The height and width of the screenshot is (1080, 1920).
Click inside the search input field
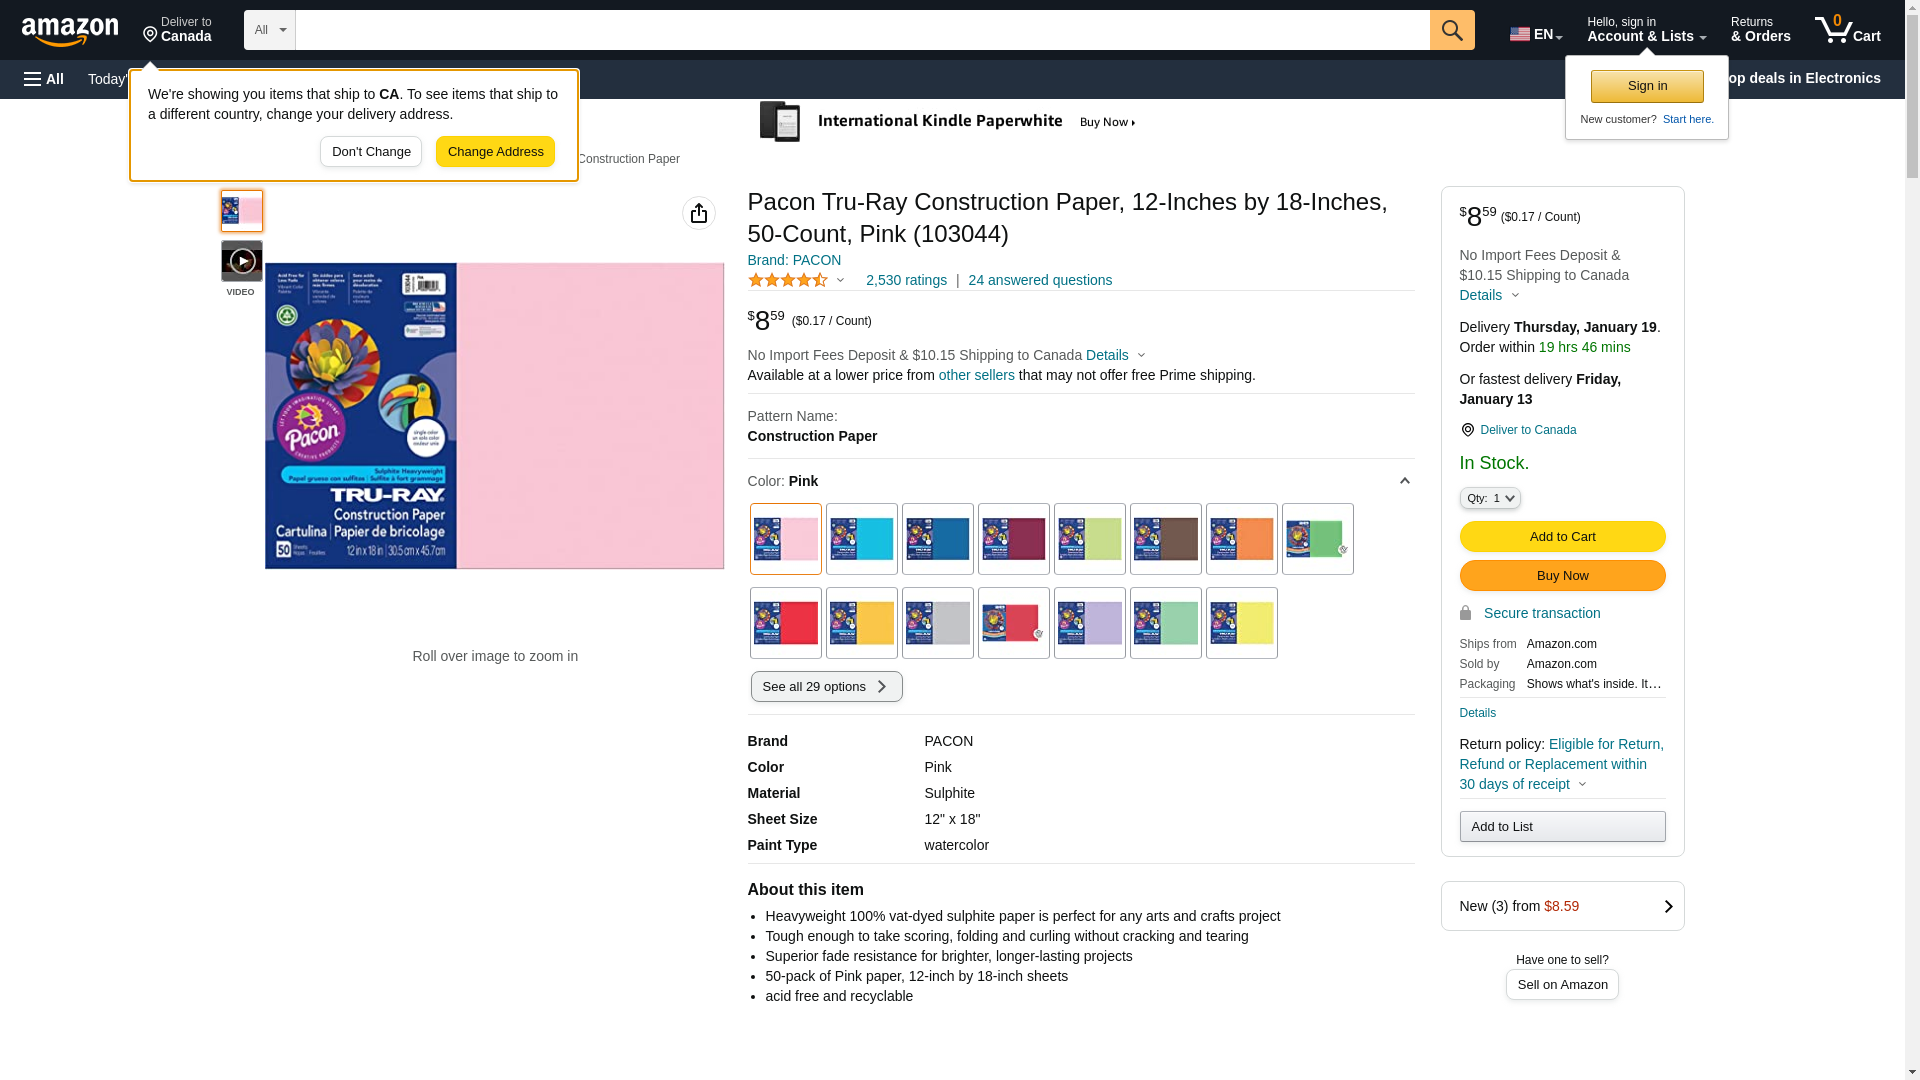(x=861, y=30)
